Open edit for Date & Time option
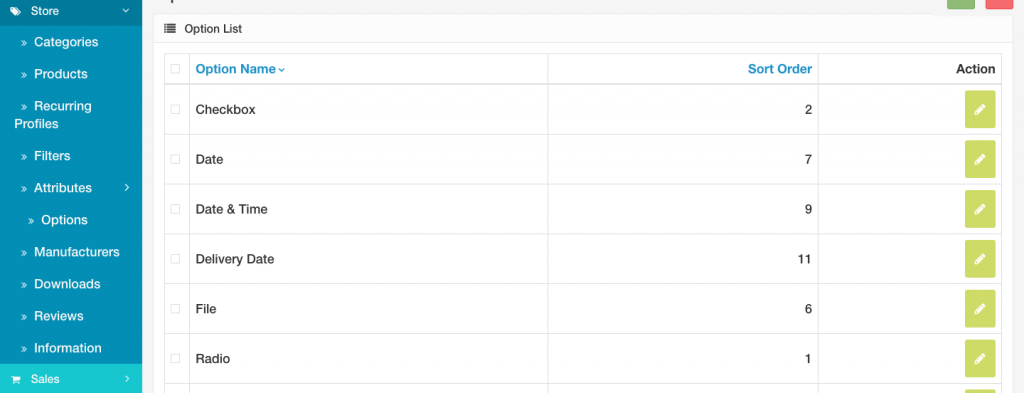Screen dimensions: 1024x393 980,209
